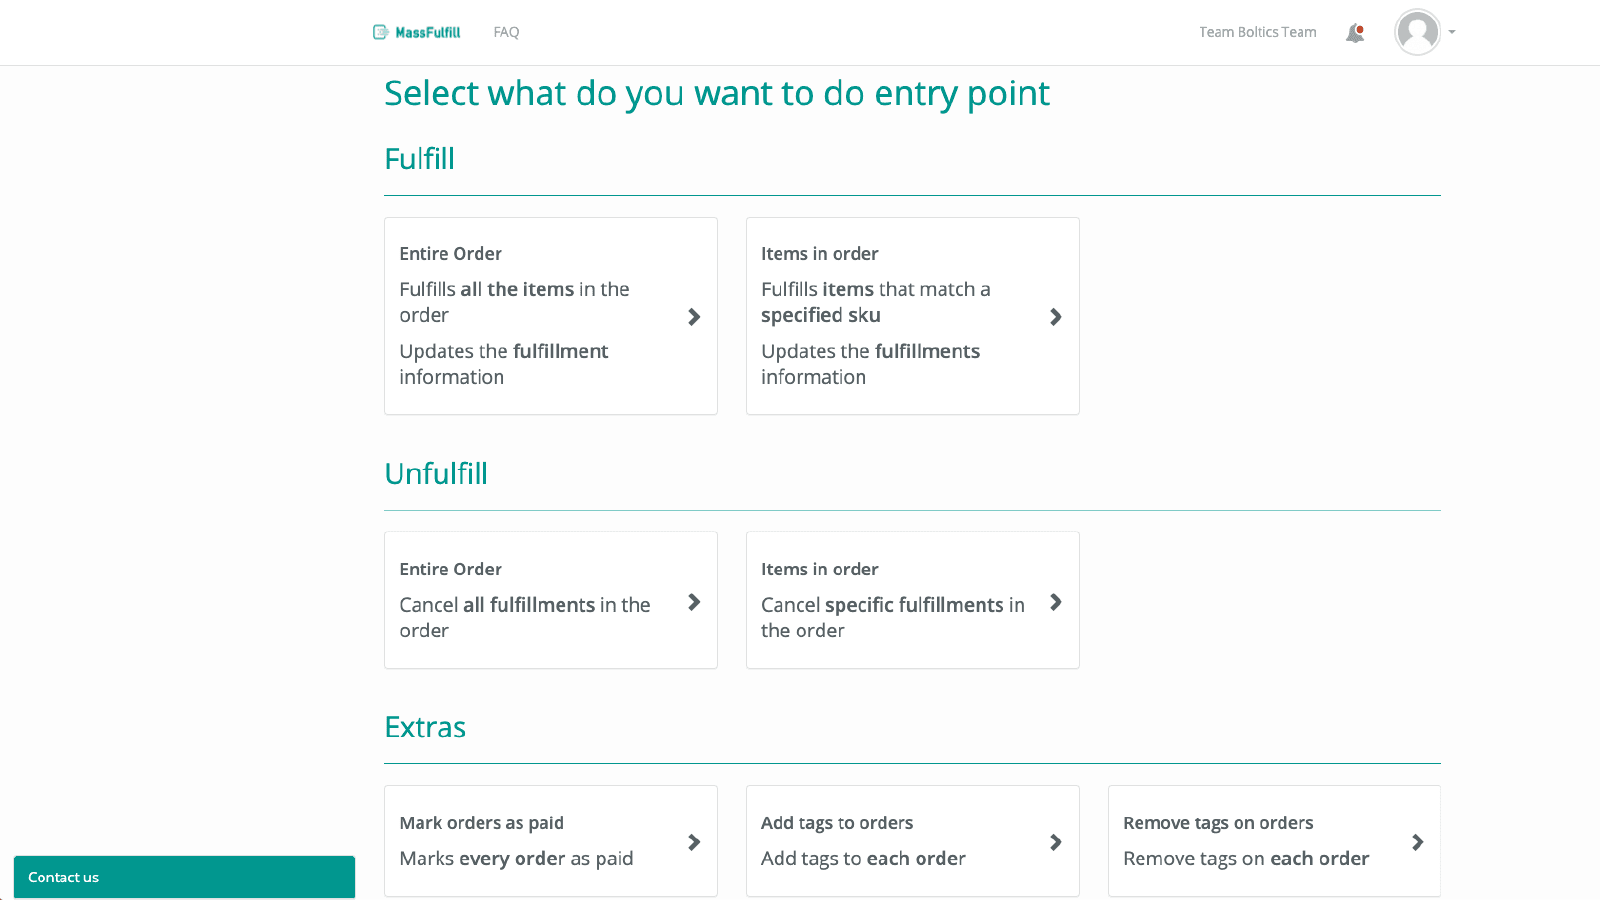
Task: Open notifications via the bell icon
Action: 1355,31
